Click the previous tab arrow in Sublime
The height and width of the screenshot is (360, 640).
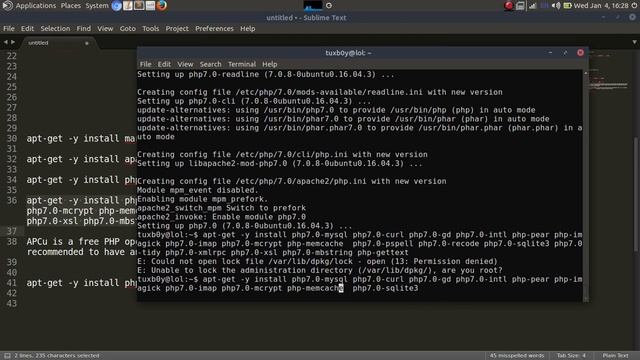coord(5,42)
